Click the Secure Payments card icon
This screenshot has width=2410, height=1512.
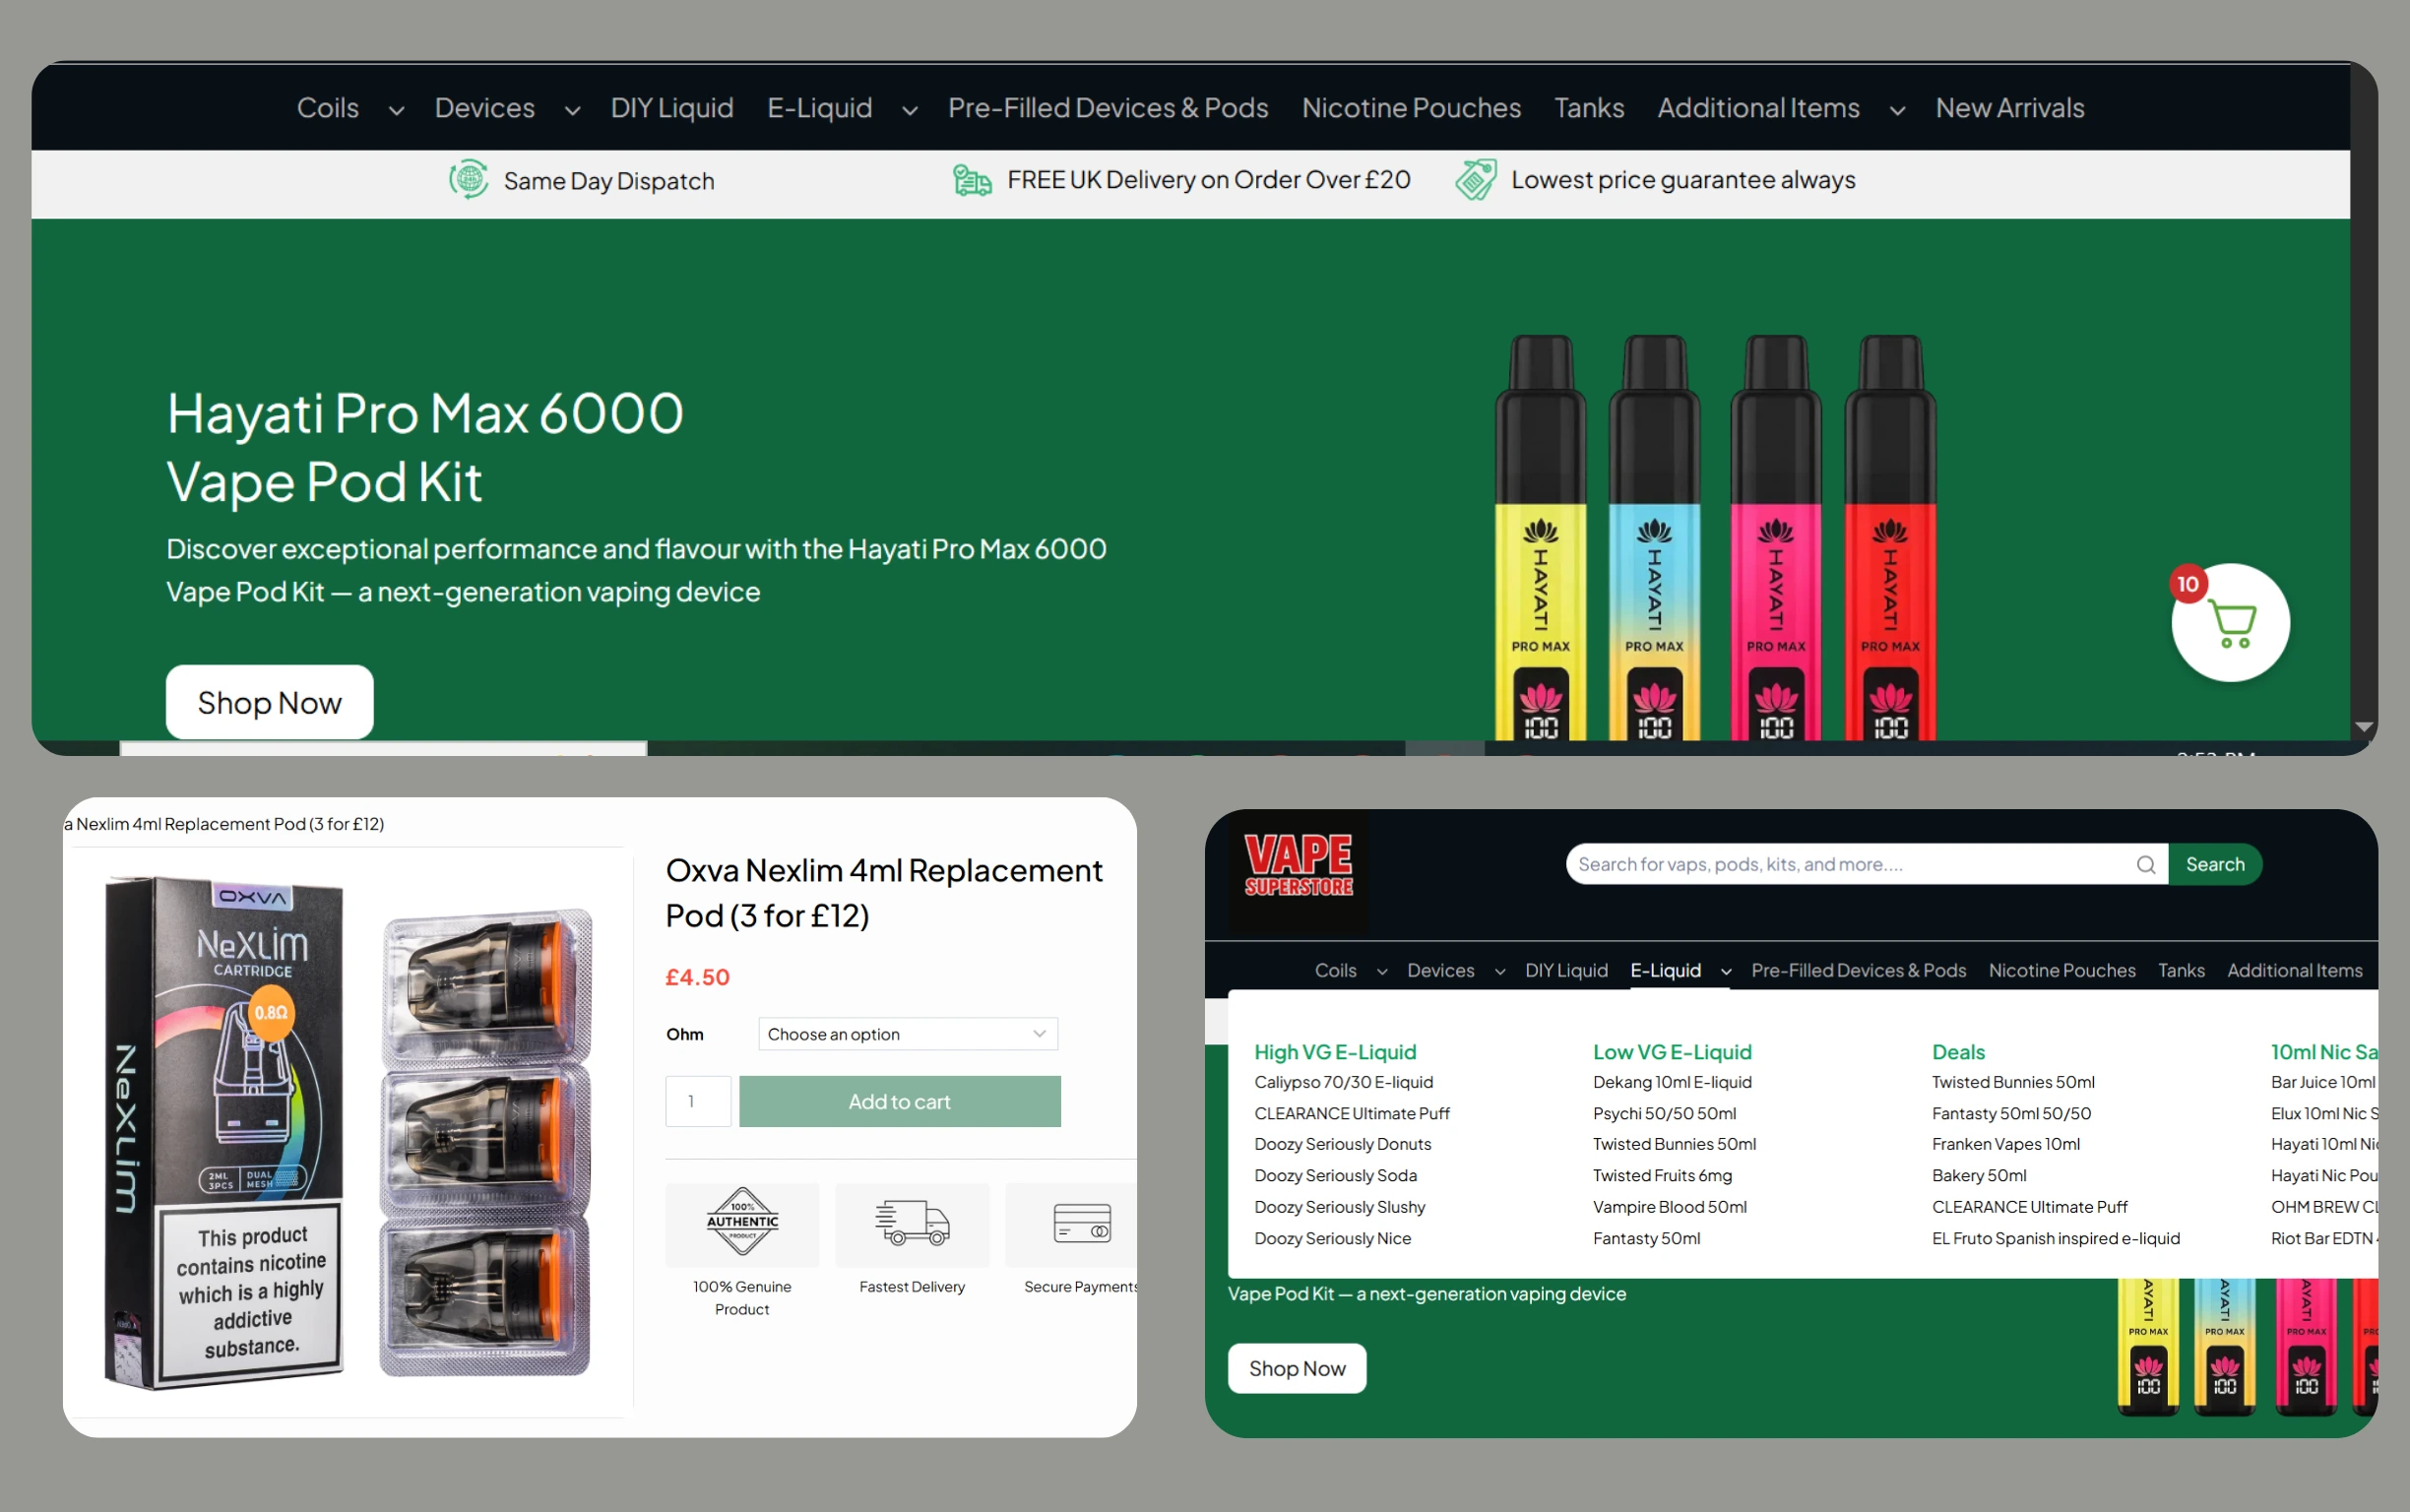1081,1222
